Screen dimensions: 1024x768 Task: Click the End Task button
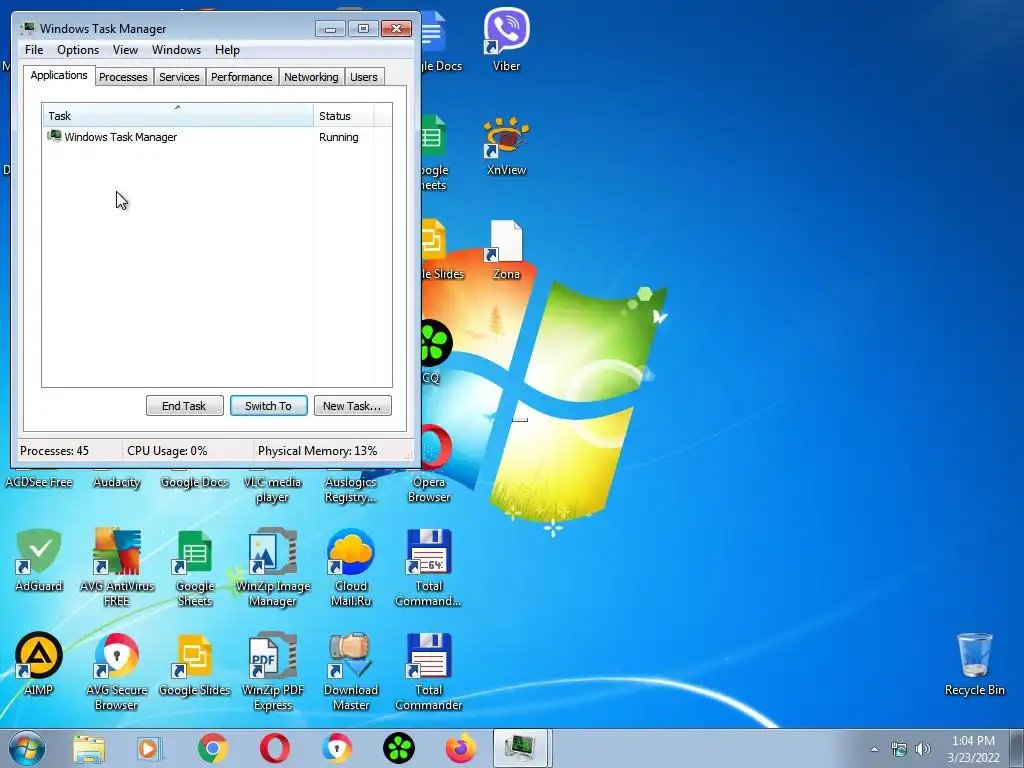tap(184, 406)
